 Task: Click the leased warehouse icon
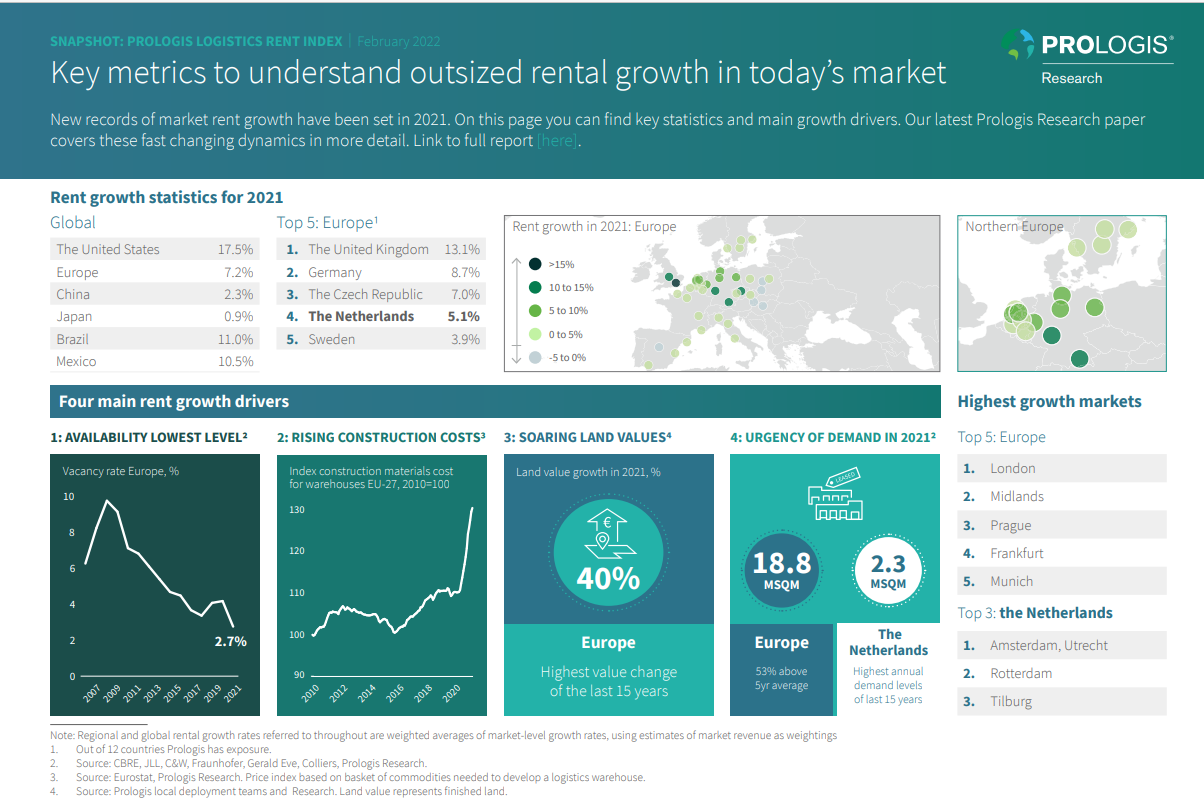point(834,495)
